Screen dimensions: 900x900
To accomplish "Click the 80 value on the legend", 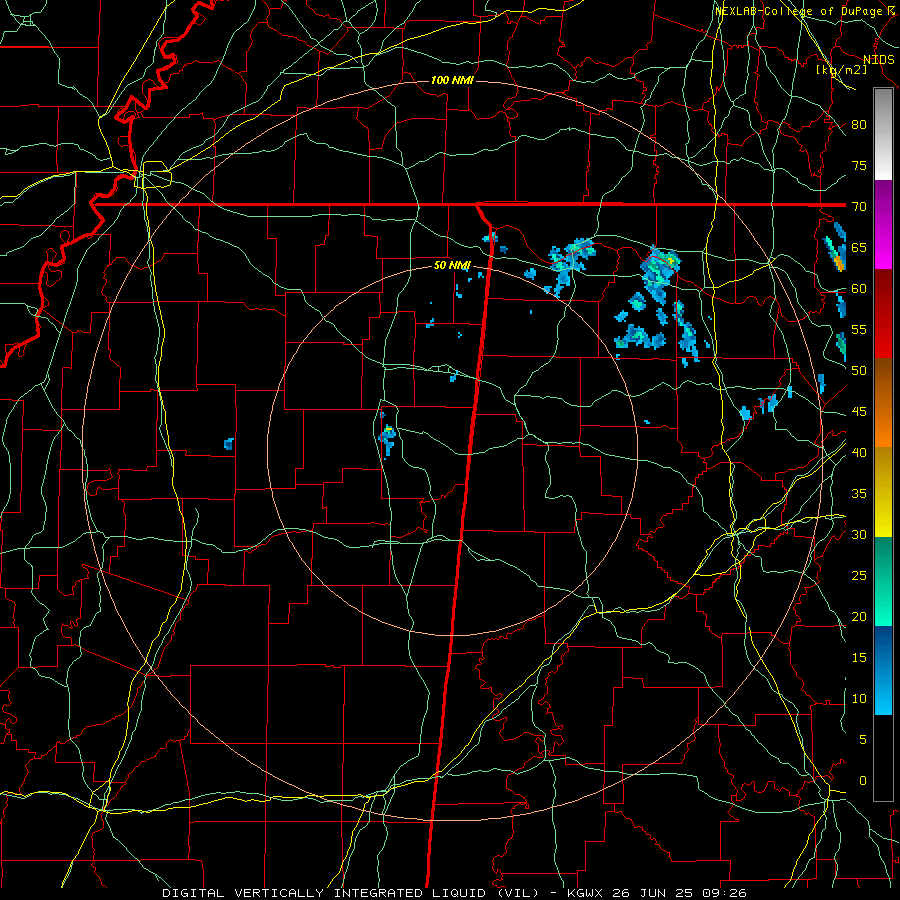I will pos(859,125).
